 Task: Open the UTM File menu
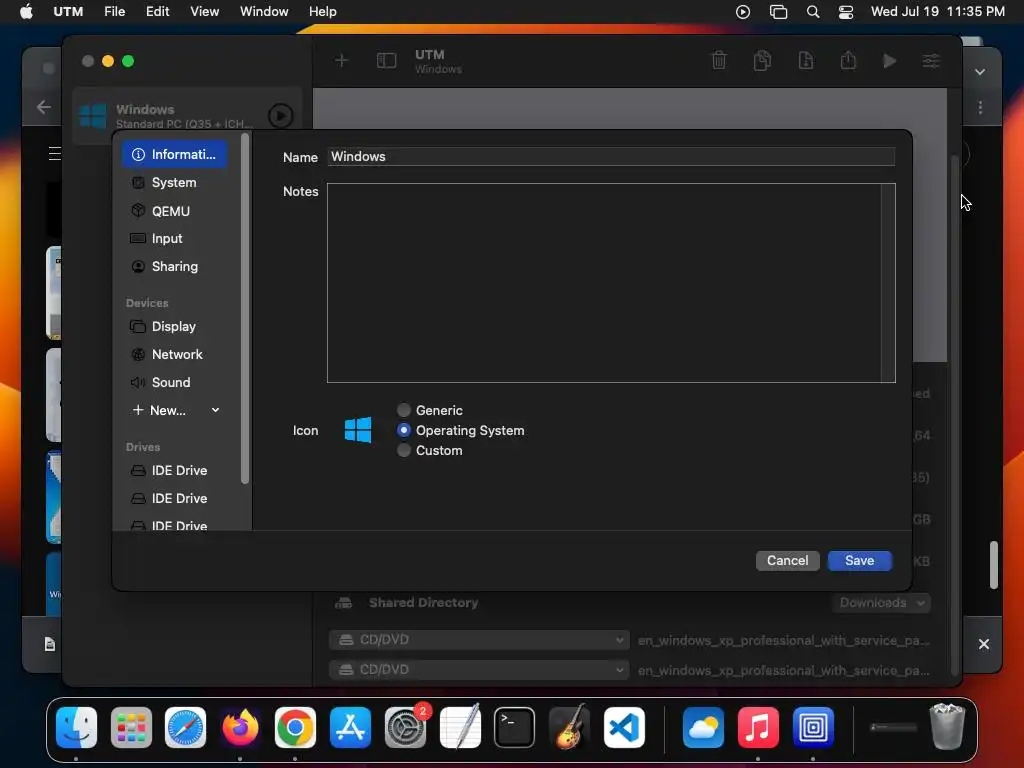(x=114, y=12)
